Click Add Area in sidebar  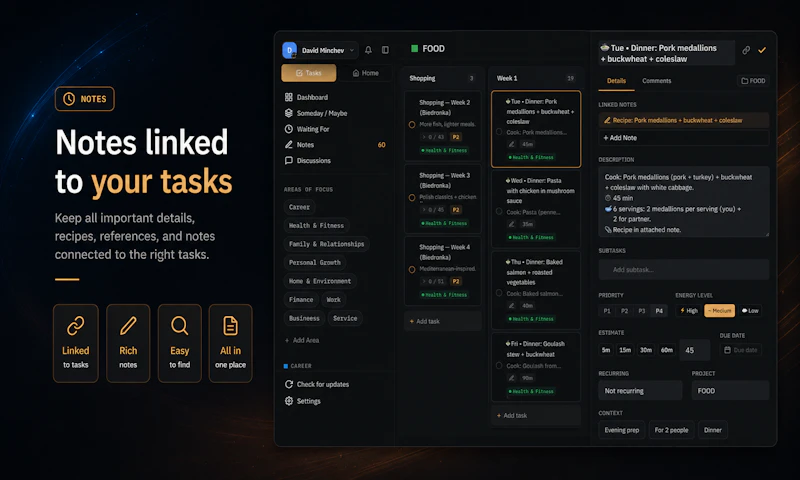302,340
